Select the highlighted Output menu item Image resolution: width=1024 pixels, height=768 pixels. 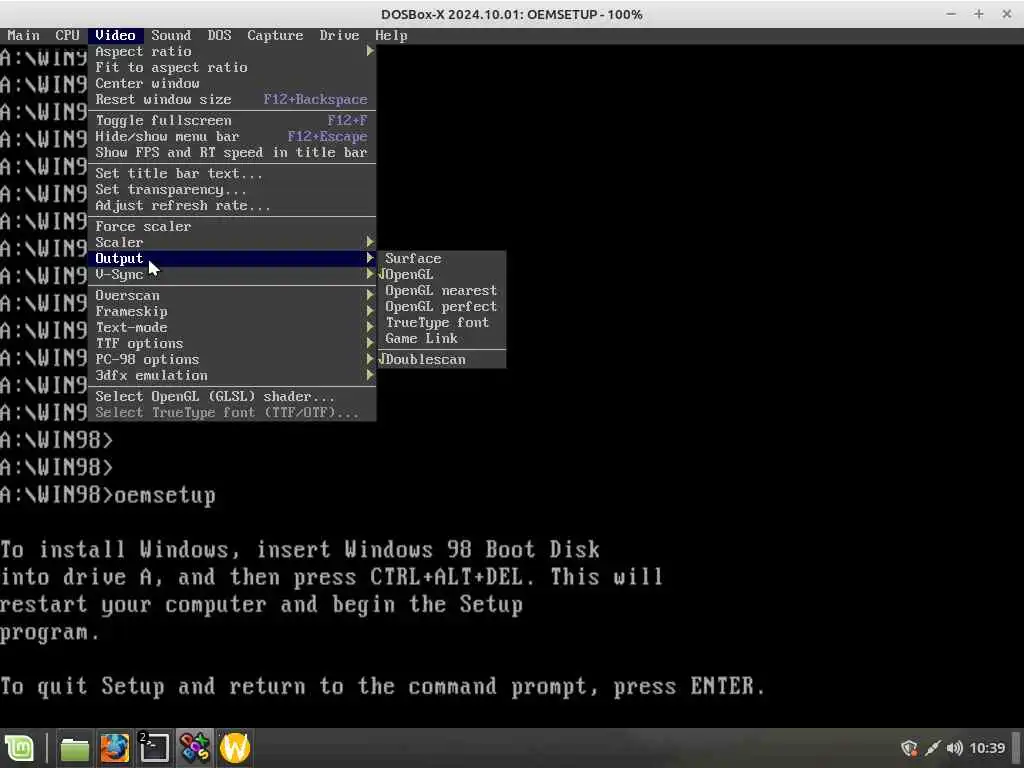[x=232, y=258]
